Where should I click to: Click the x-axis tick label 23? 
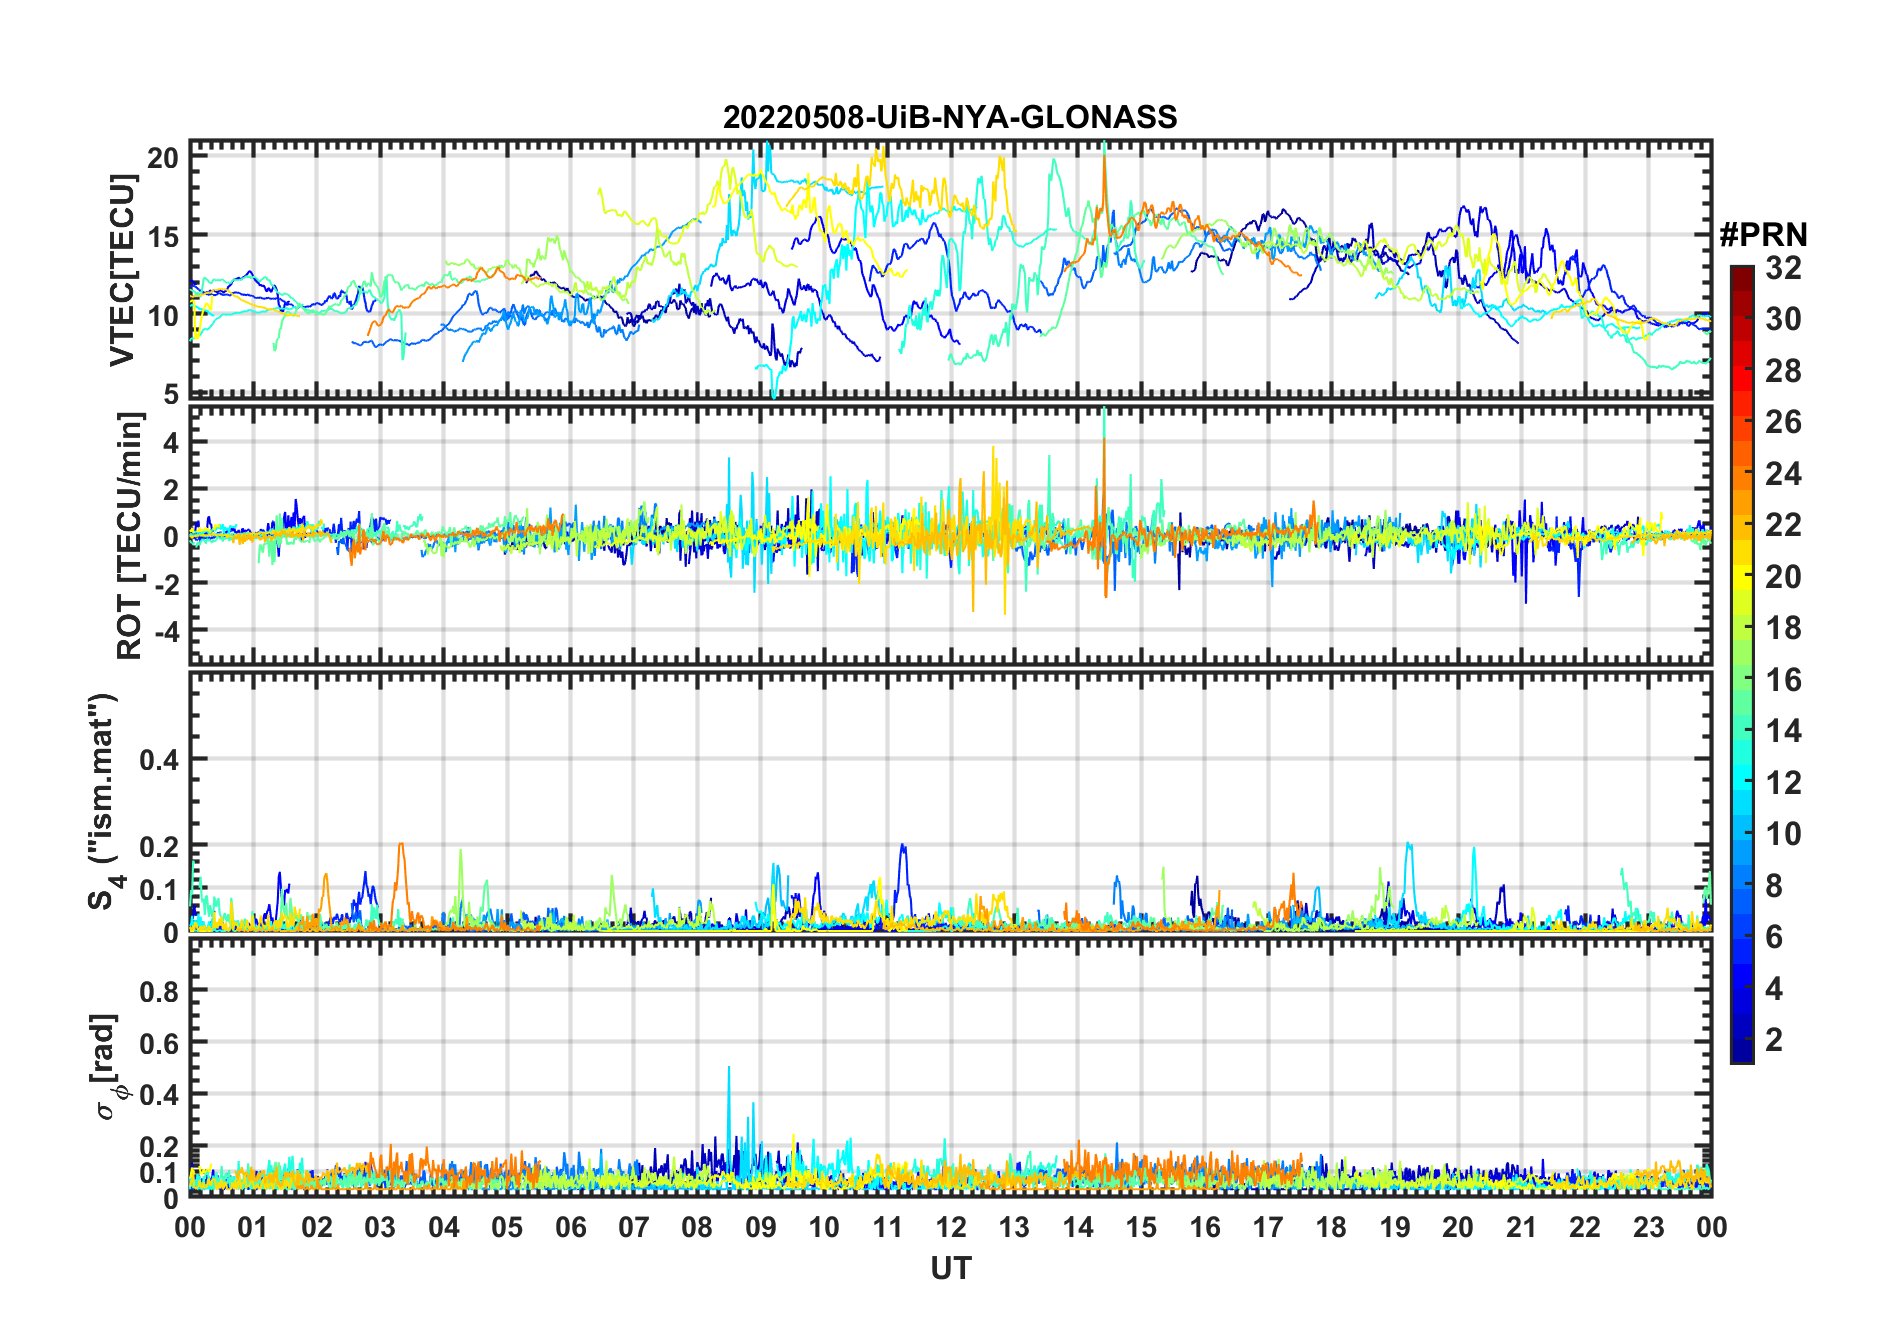[x=1648, y=1227]
